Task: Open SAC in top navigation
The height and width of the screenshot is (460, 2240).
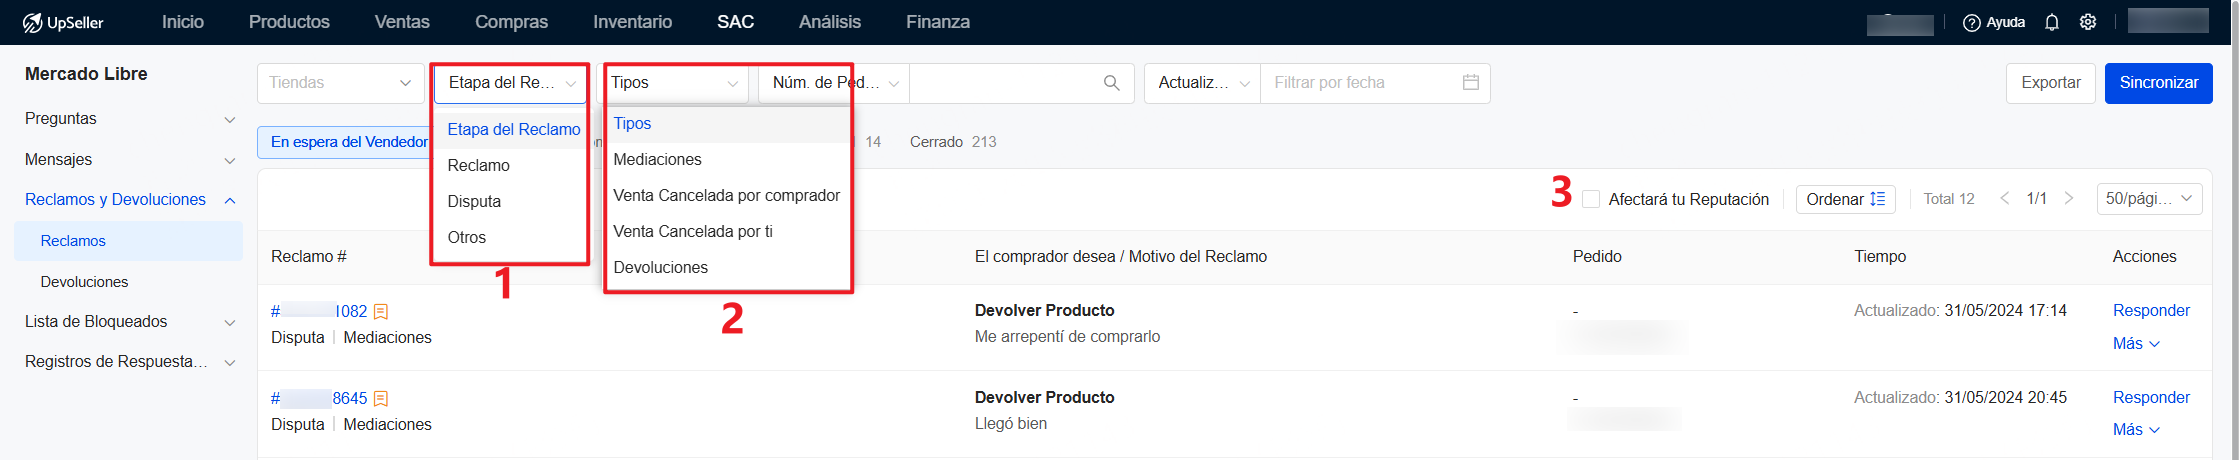Action: tap(735, 22)
